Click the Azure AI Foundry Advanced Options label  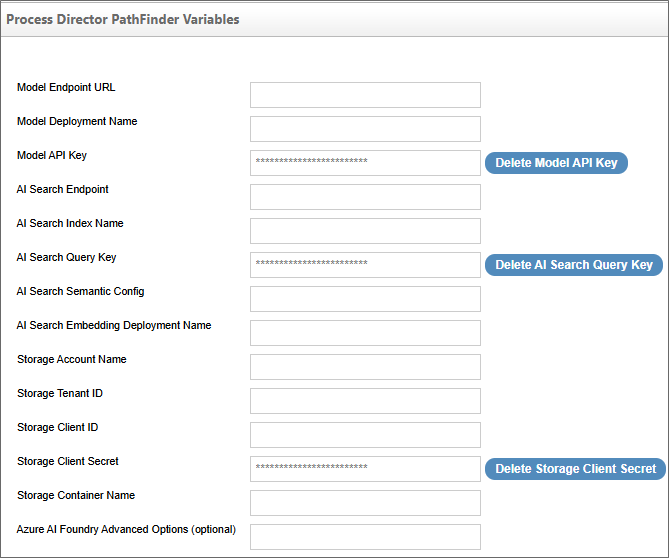[x=126, y=529]
